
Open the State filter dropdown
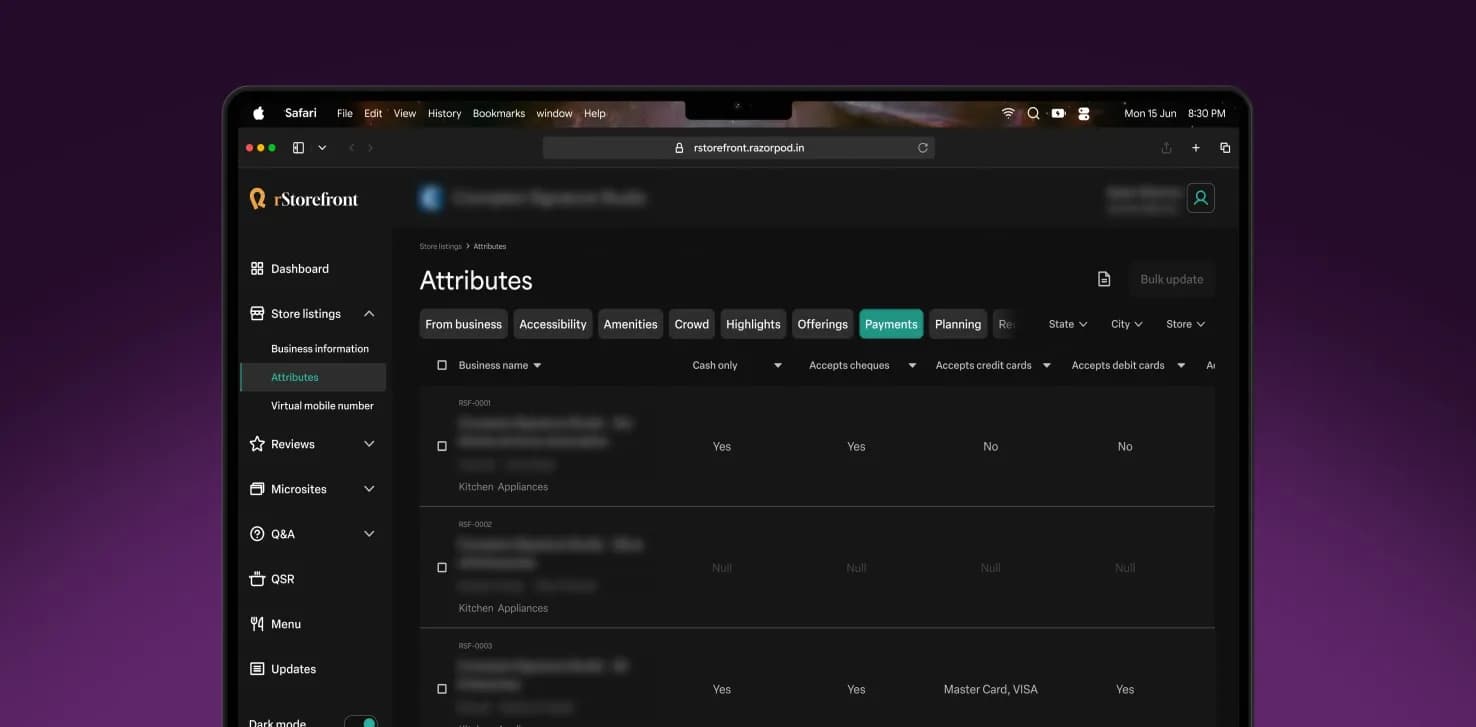point(1068,324)
